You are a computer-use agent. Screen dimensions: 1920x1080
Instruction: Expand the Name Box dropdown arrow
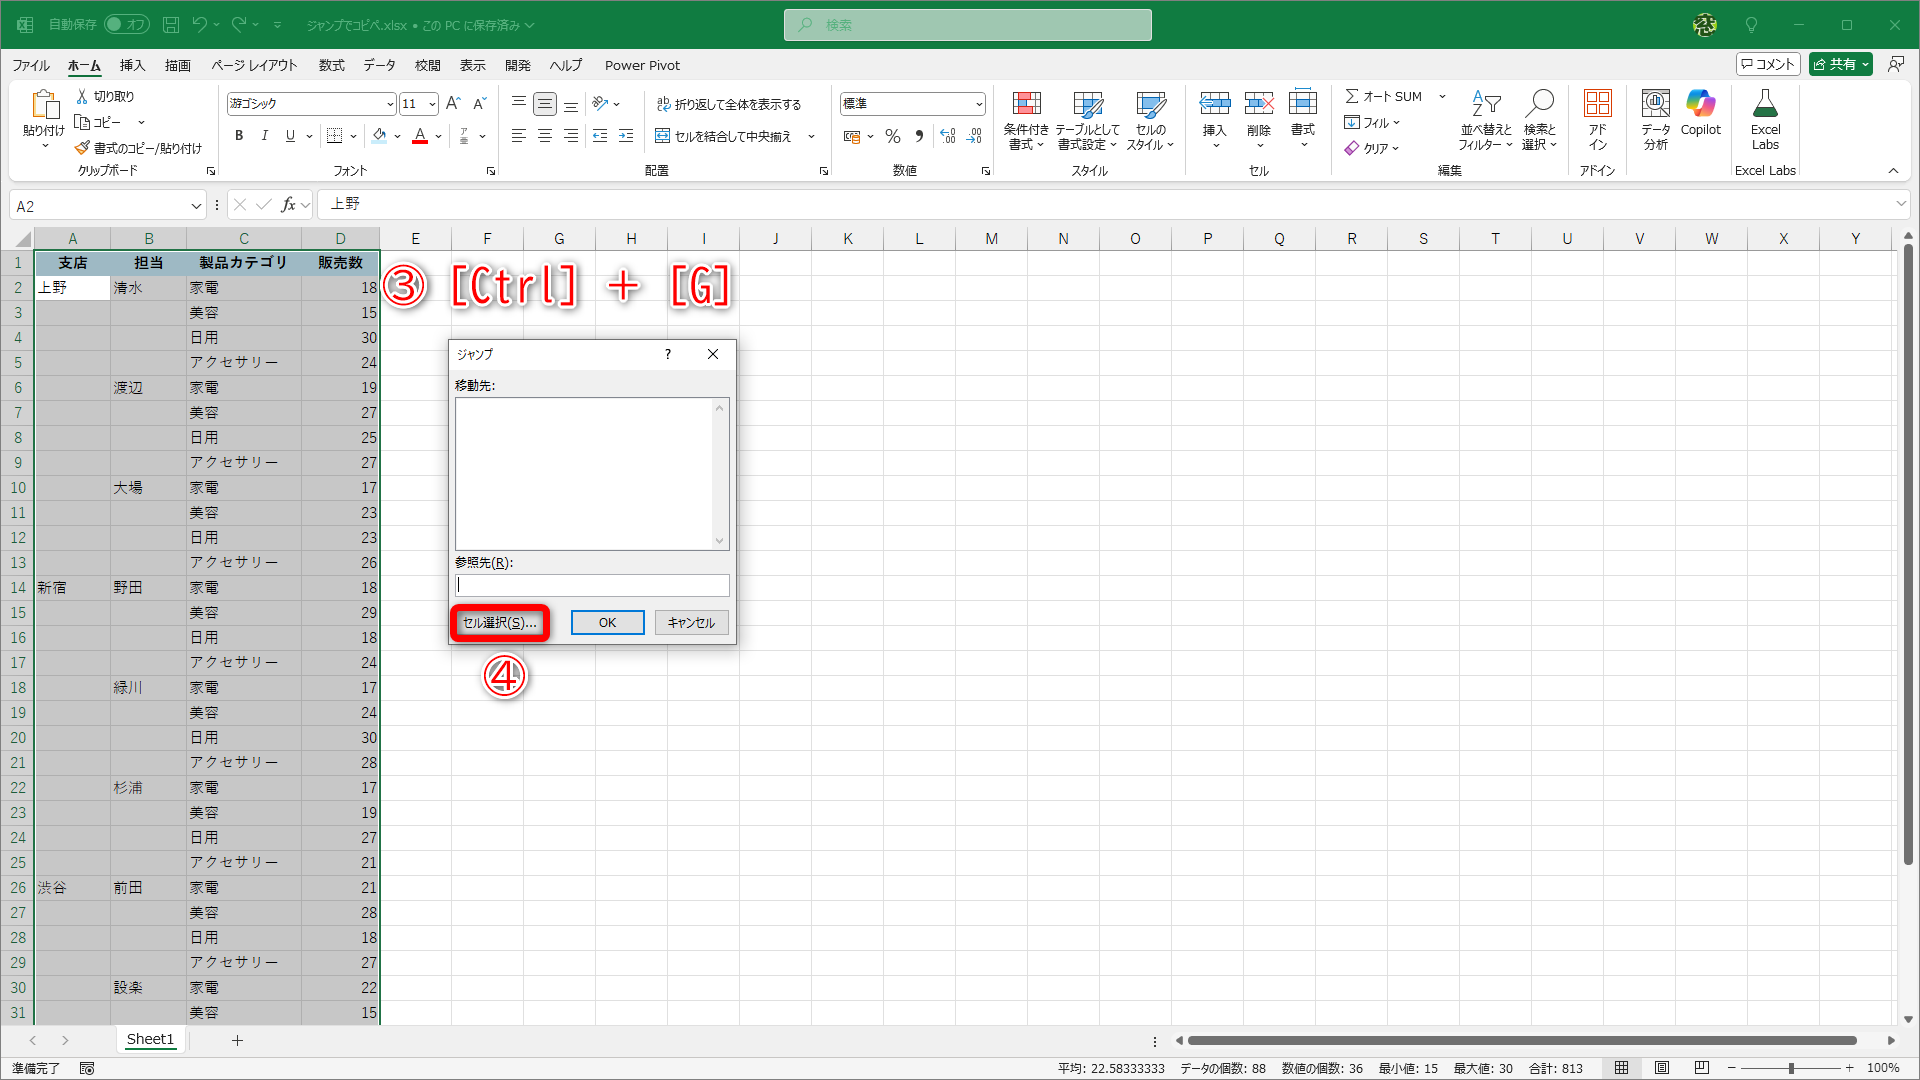(x=196, y=206)
